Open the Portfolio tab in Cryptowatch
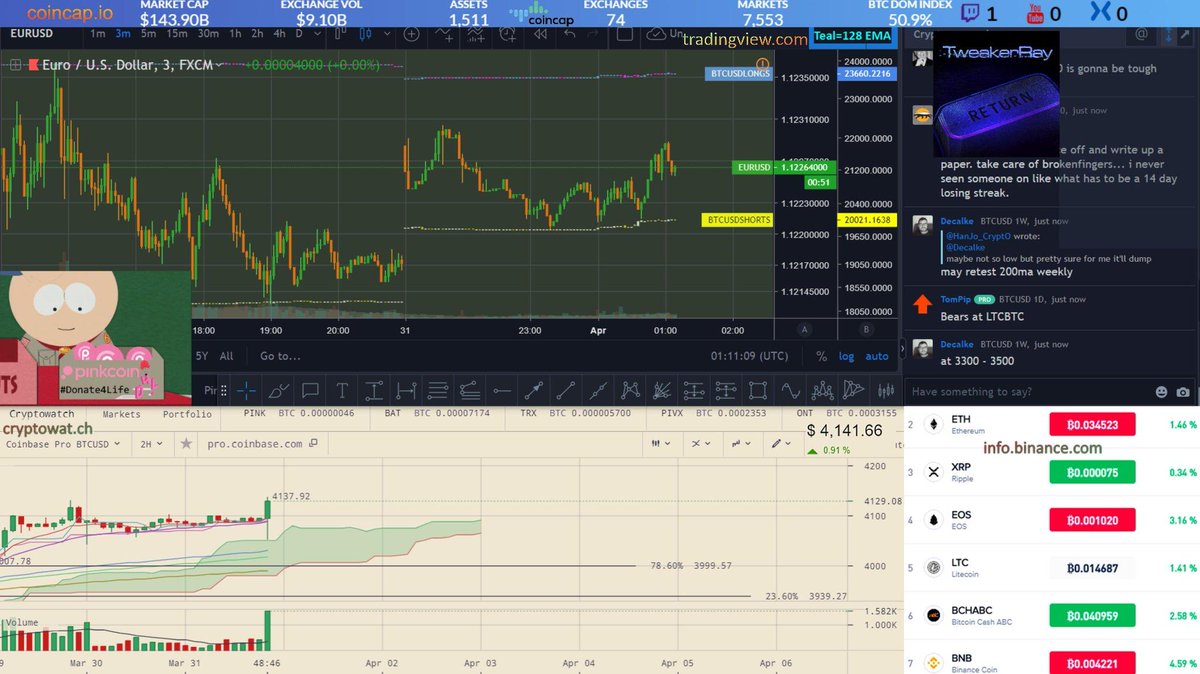The width and height of the screenshot is (1200, 674). pyautogui.click(x=188, y=413)
